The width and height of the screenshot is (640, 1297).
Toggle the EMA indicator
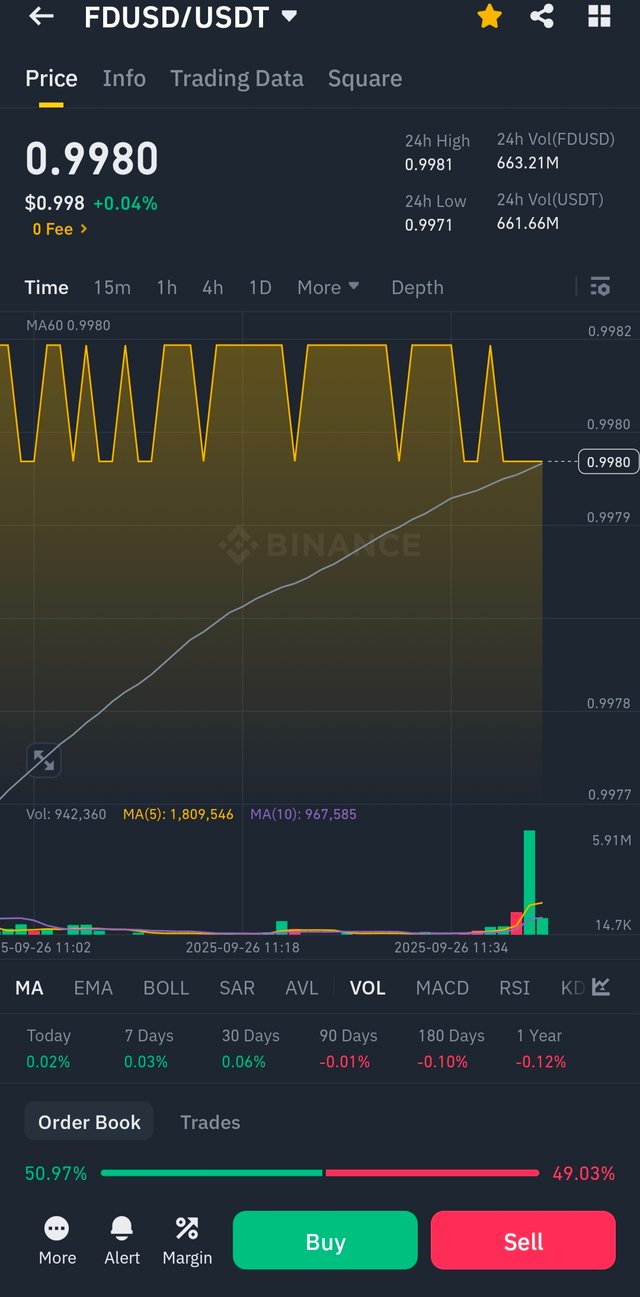pos(93,988)
